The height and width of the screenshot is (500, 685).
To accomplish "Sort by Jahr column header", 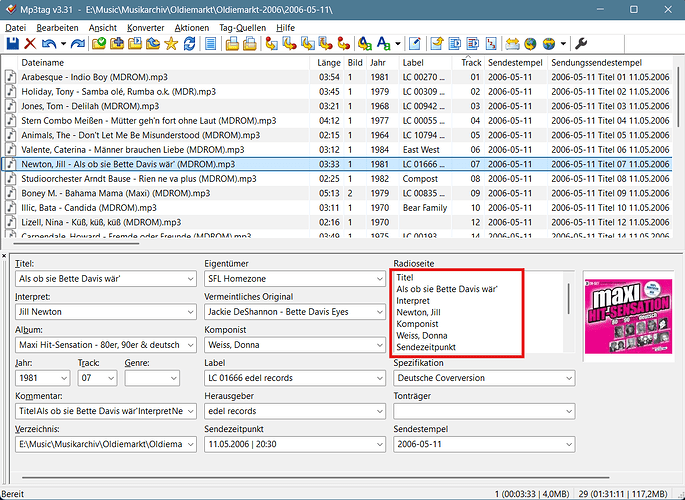I will 382,63.
